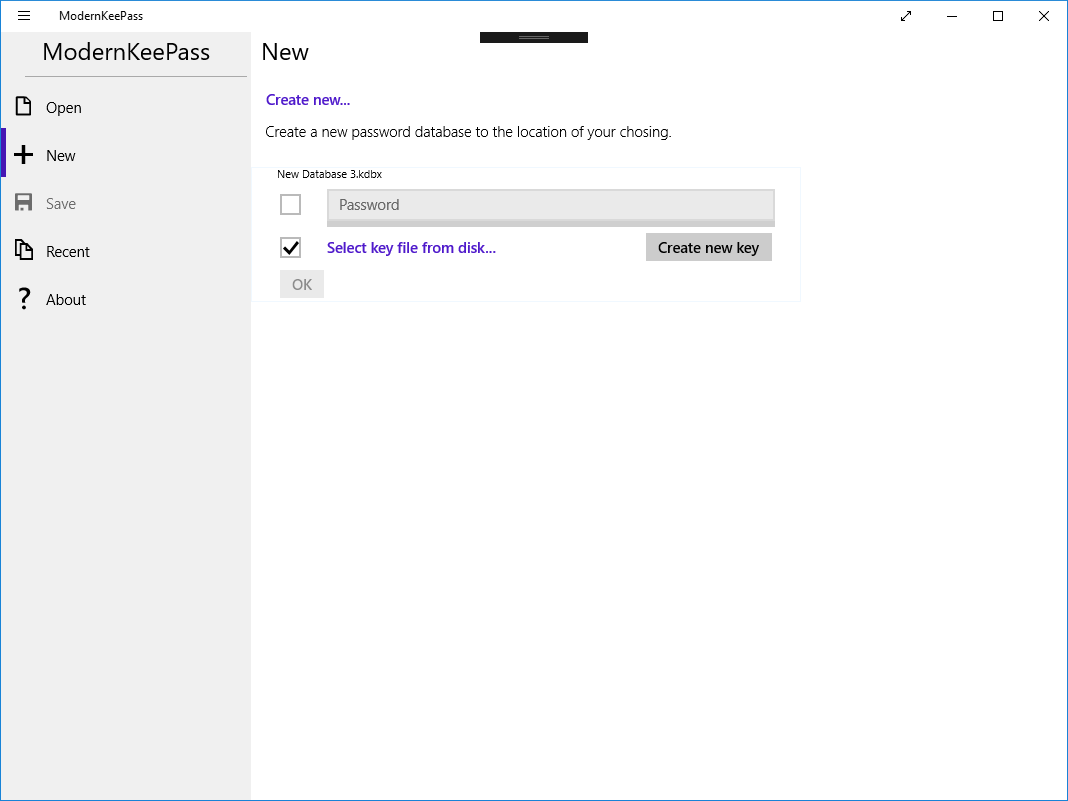Open the About sidebar item
This screenshot has height=801, width=1068.
[x=66, y=299]
